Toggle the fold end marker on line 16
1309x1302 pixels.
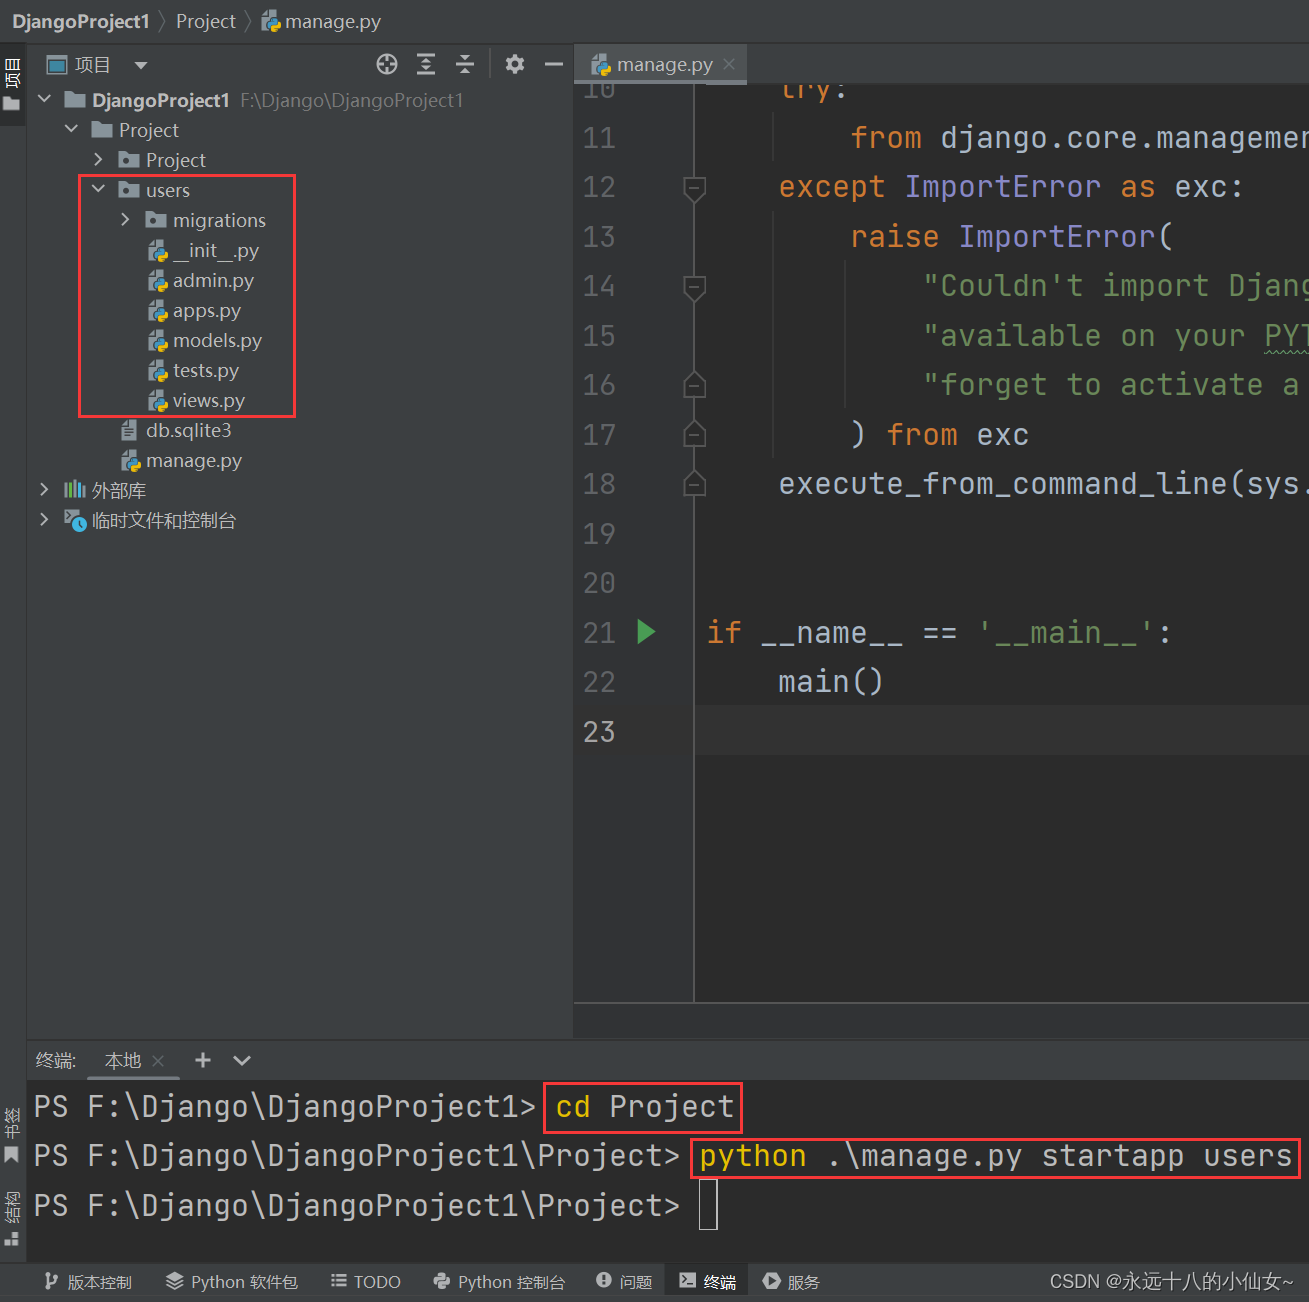(694, 385)
